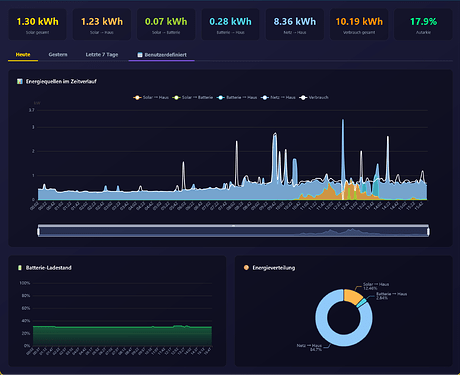The height and width of the screenshot is (375, 460).
Task: Hide the Batterie → Haus legend series
Action: [237, 97]
